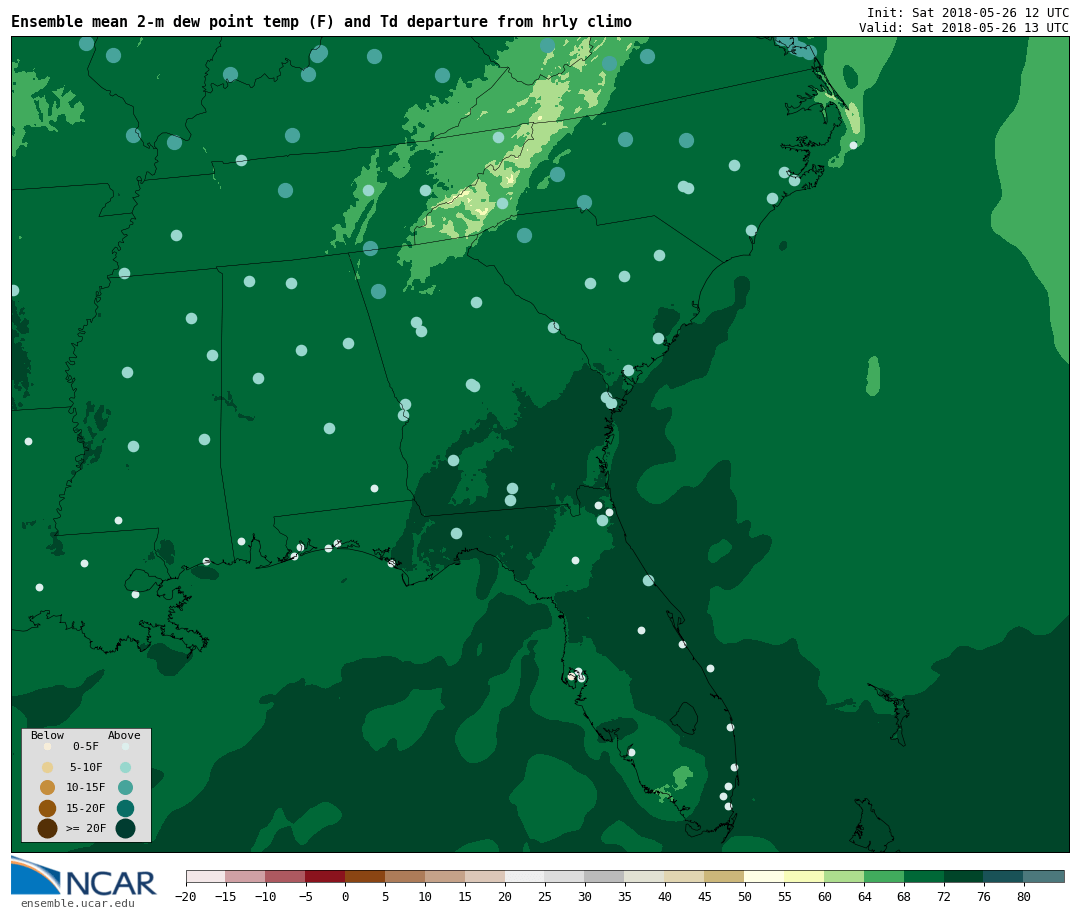Click the '35' colorbar tick label

[625, 896]
